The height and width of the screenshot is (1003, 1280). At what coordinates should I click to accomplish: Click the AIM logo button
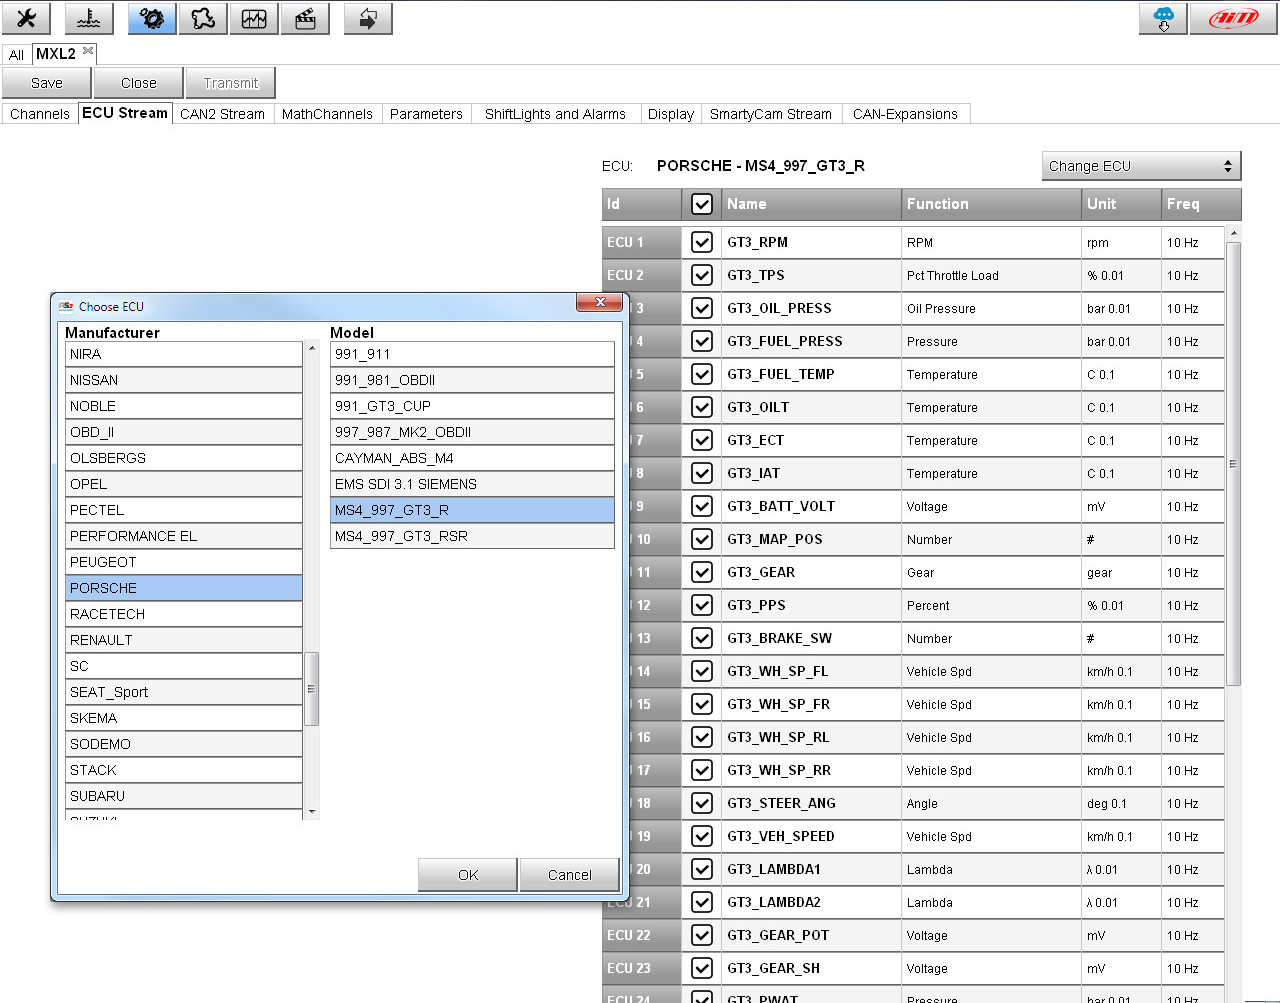(1235, 18)
